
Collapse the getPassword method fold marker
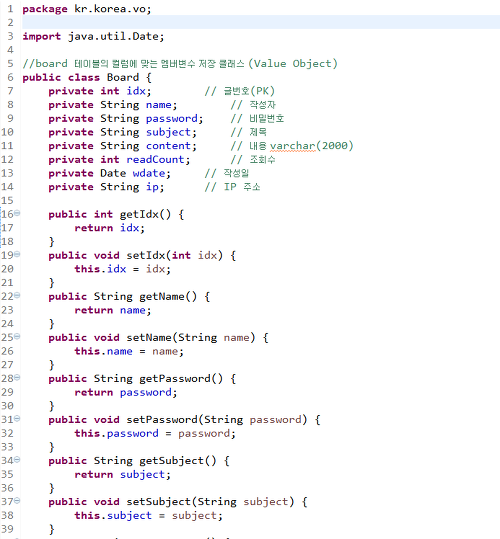click(17, 377)
